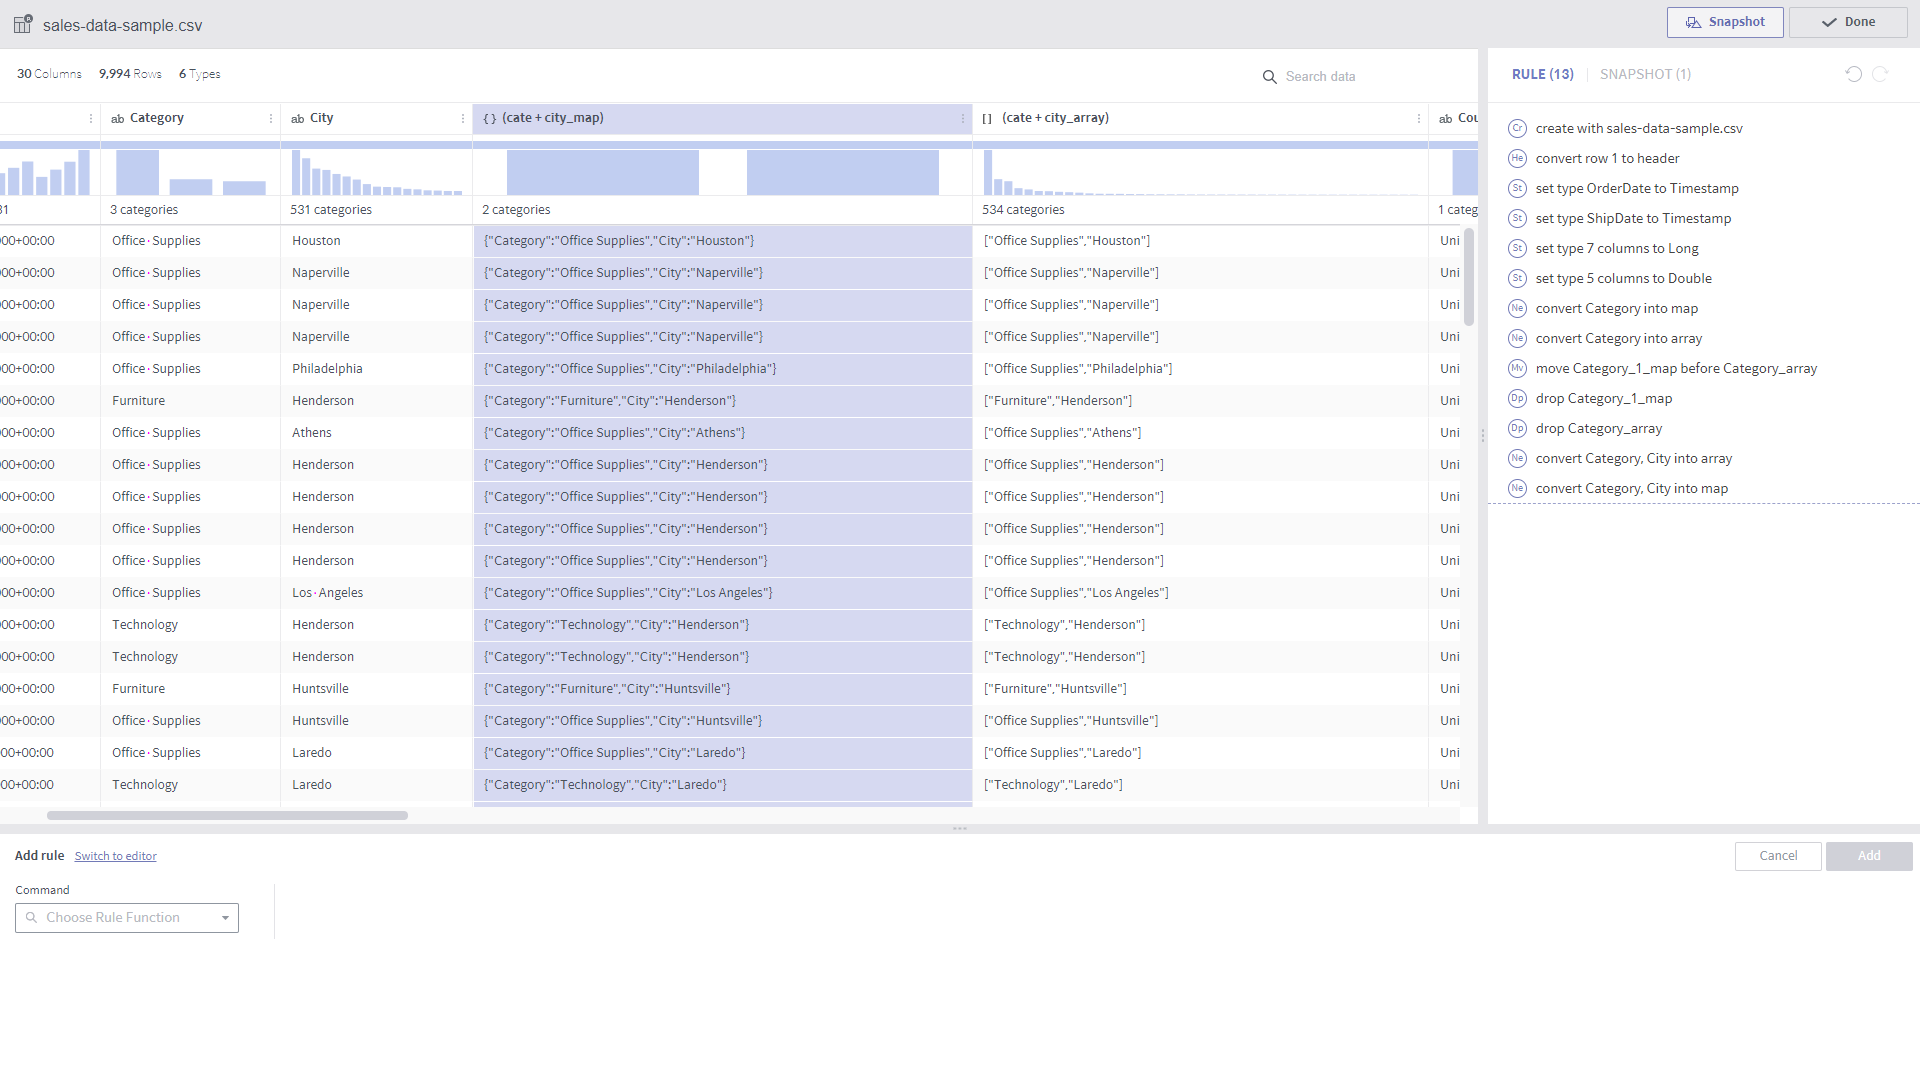Click the Switch to editor link
Screen dimensions: 1920x1089
tap(116, 856)
